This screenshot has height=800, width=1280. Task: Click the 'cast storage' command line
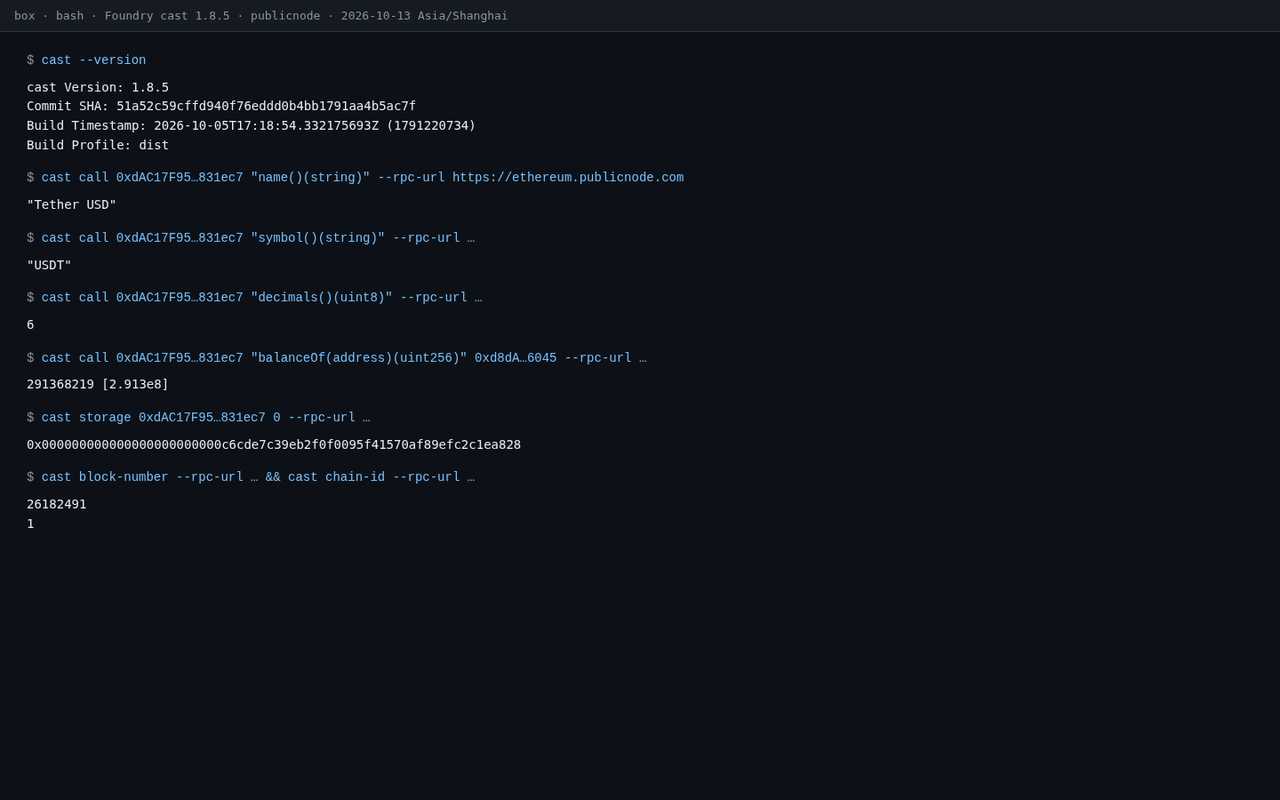click(x=198, y=418)
